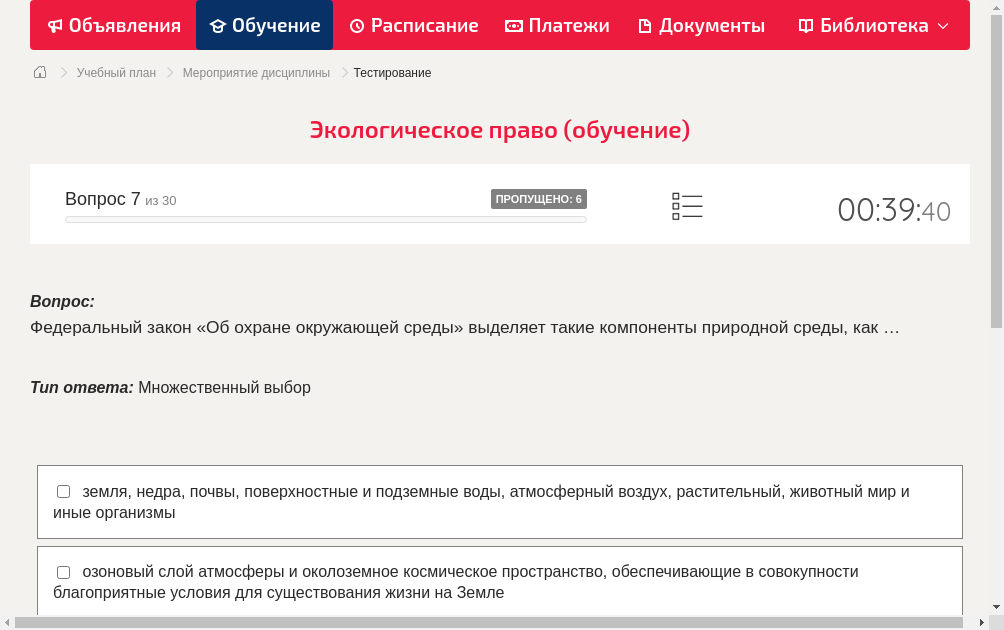The height and width of the screenshot is (630, 1004).
Task: Click the home icon in breadcrumbs
Action: coord(39,72)
